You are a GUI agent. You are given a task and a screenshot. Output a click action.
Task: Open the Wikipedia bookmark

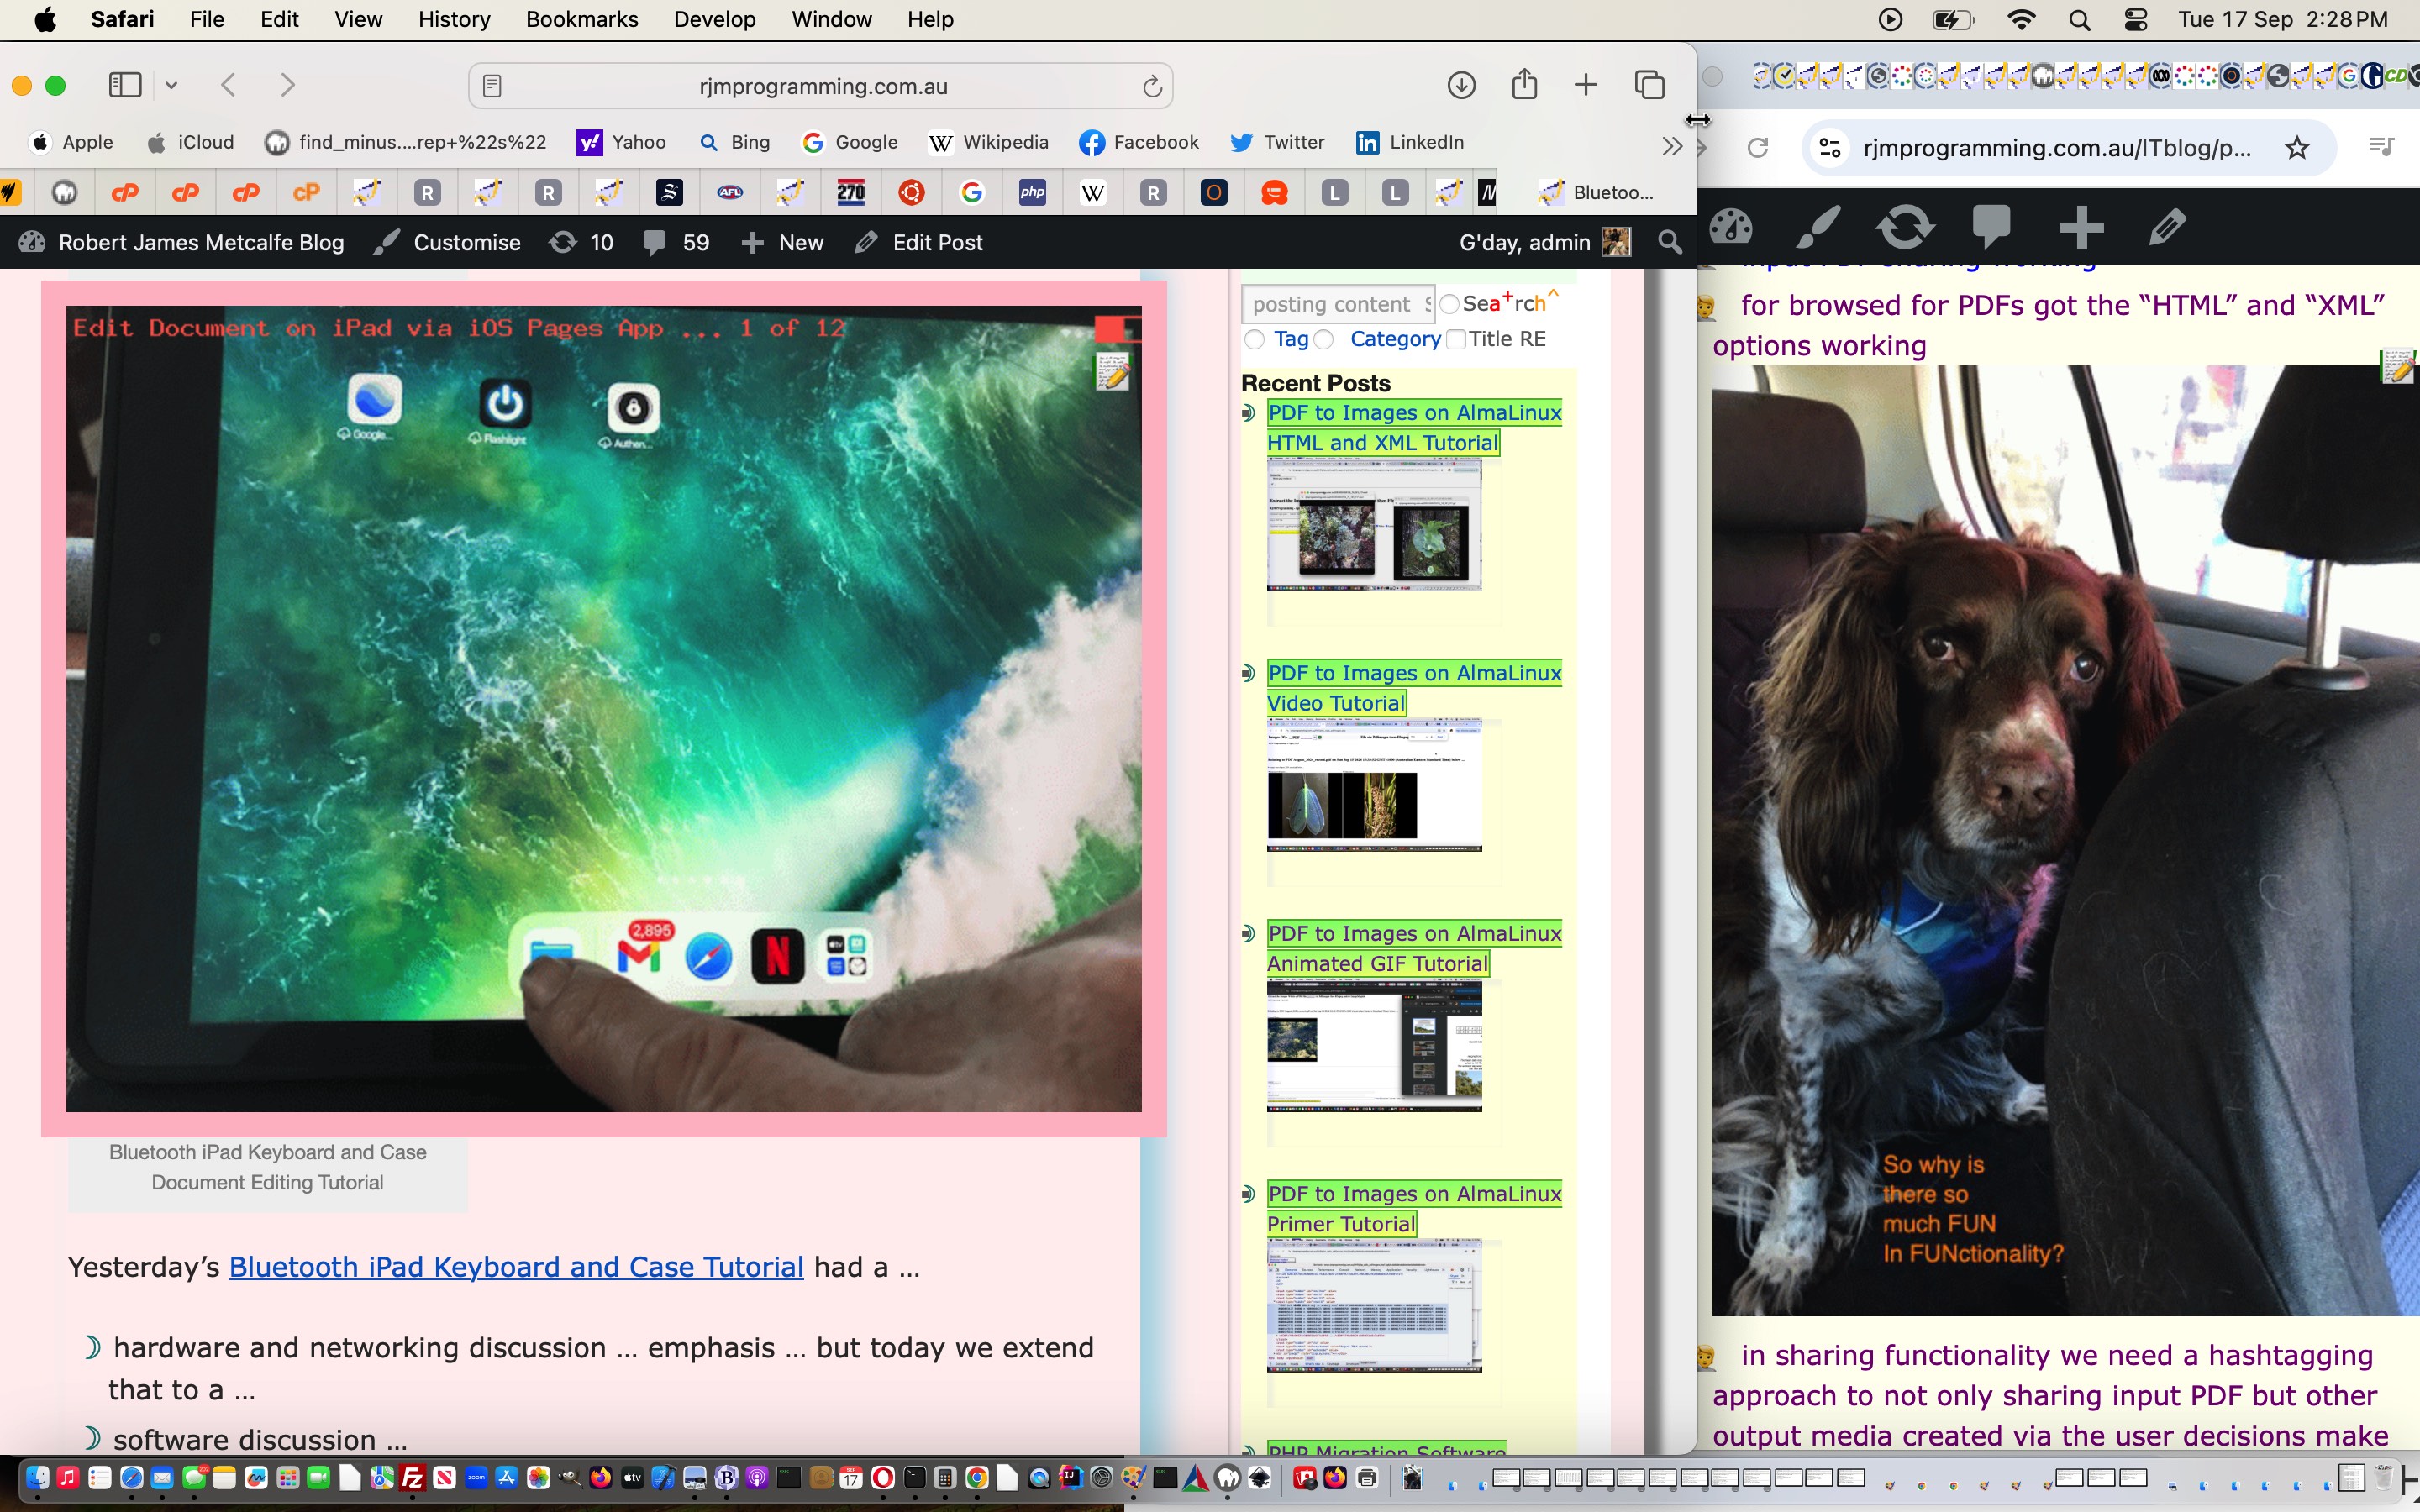click(988, 142)
